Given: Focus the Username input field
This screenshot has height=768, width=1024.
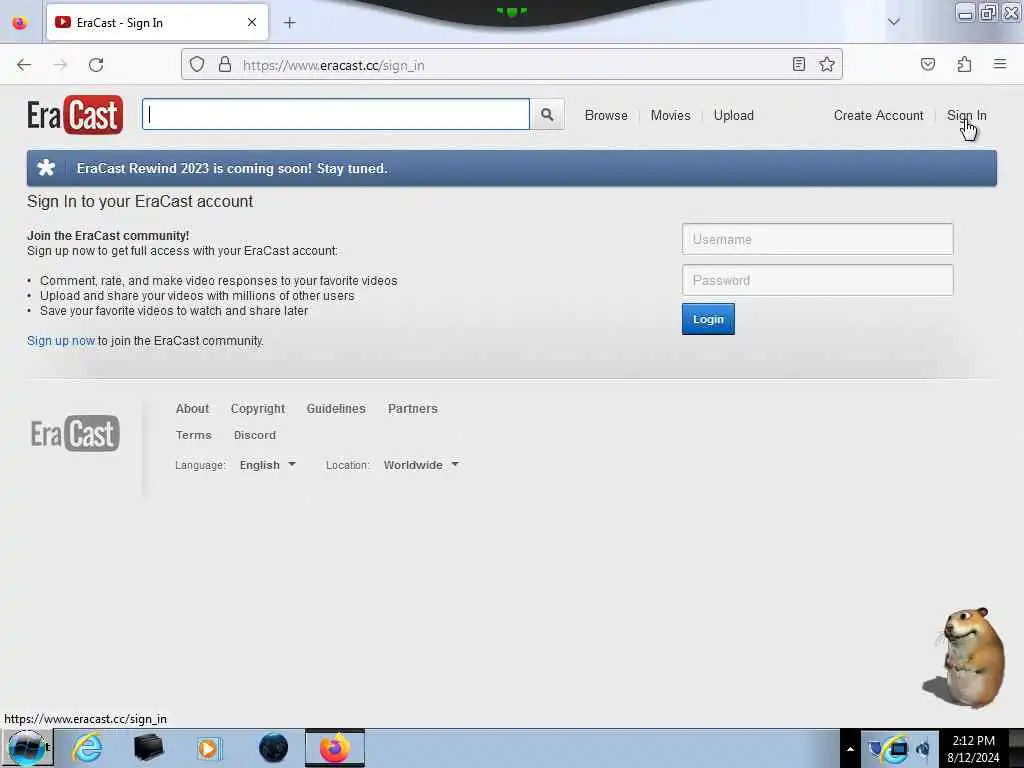Looking at the screenshot, I should click(x=818, y=240).
